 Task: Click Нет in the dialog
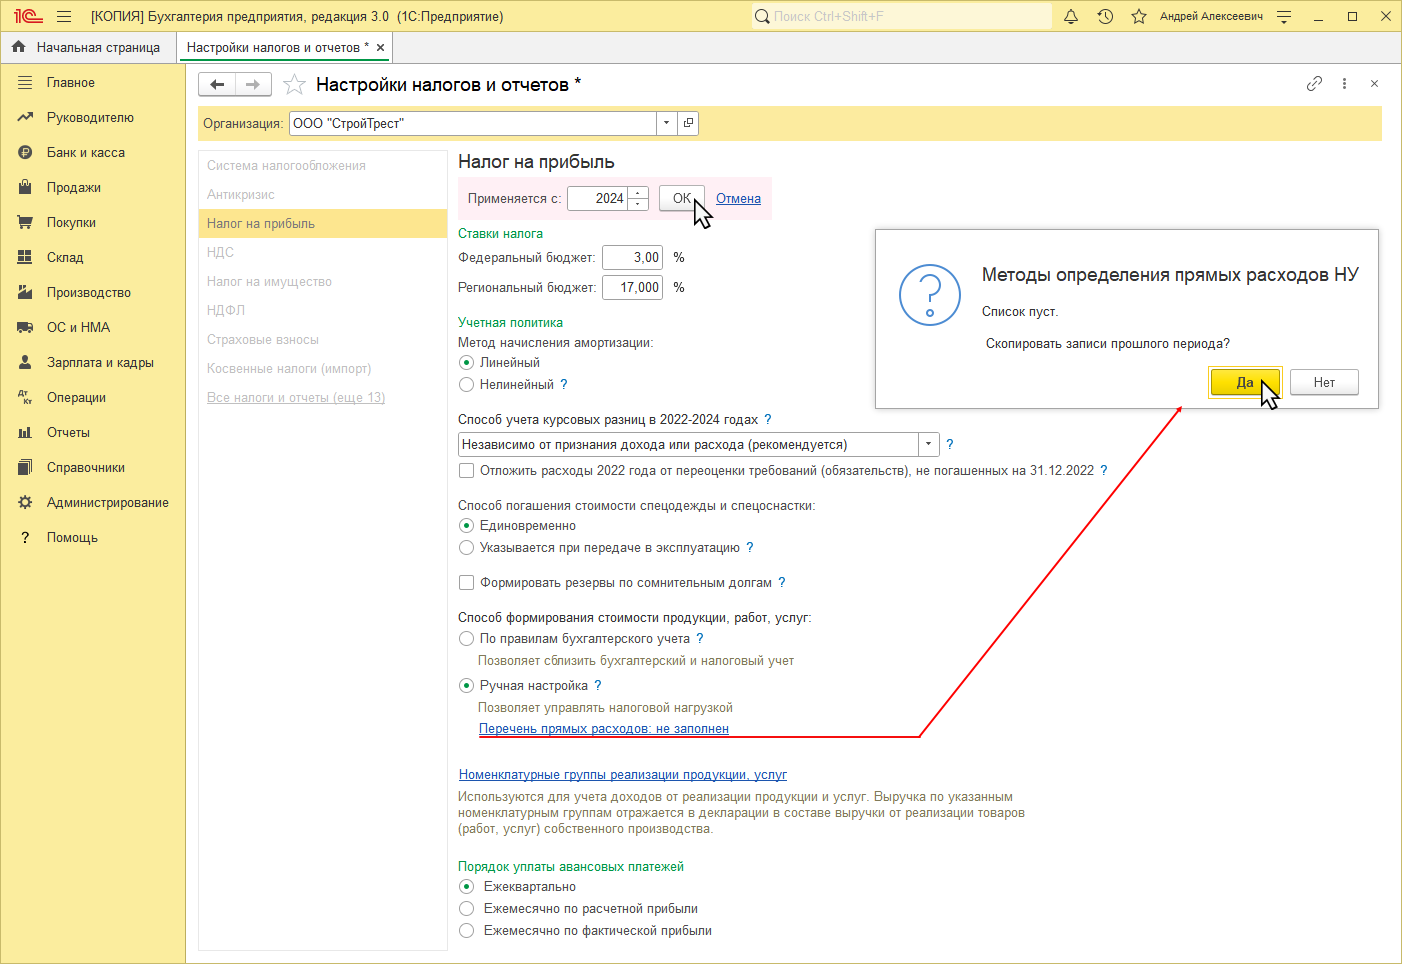1324,383
